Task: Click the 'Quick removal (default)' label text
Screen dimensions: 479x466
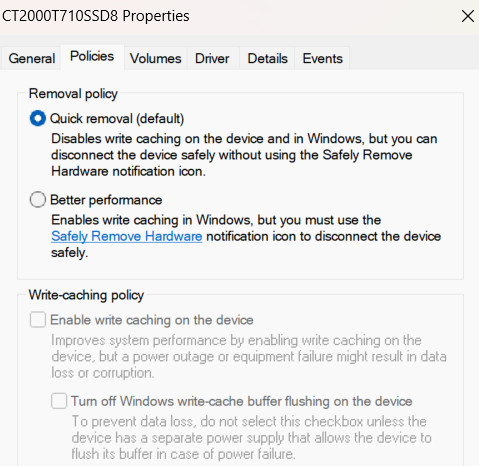Action: coord(117,119)
